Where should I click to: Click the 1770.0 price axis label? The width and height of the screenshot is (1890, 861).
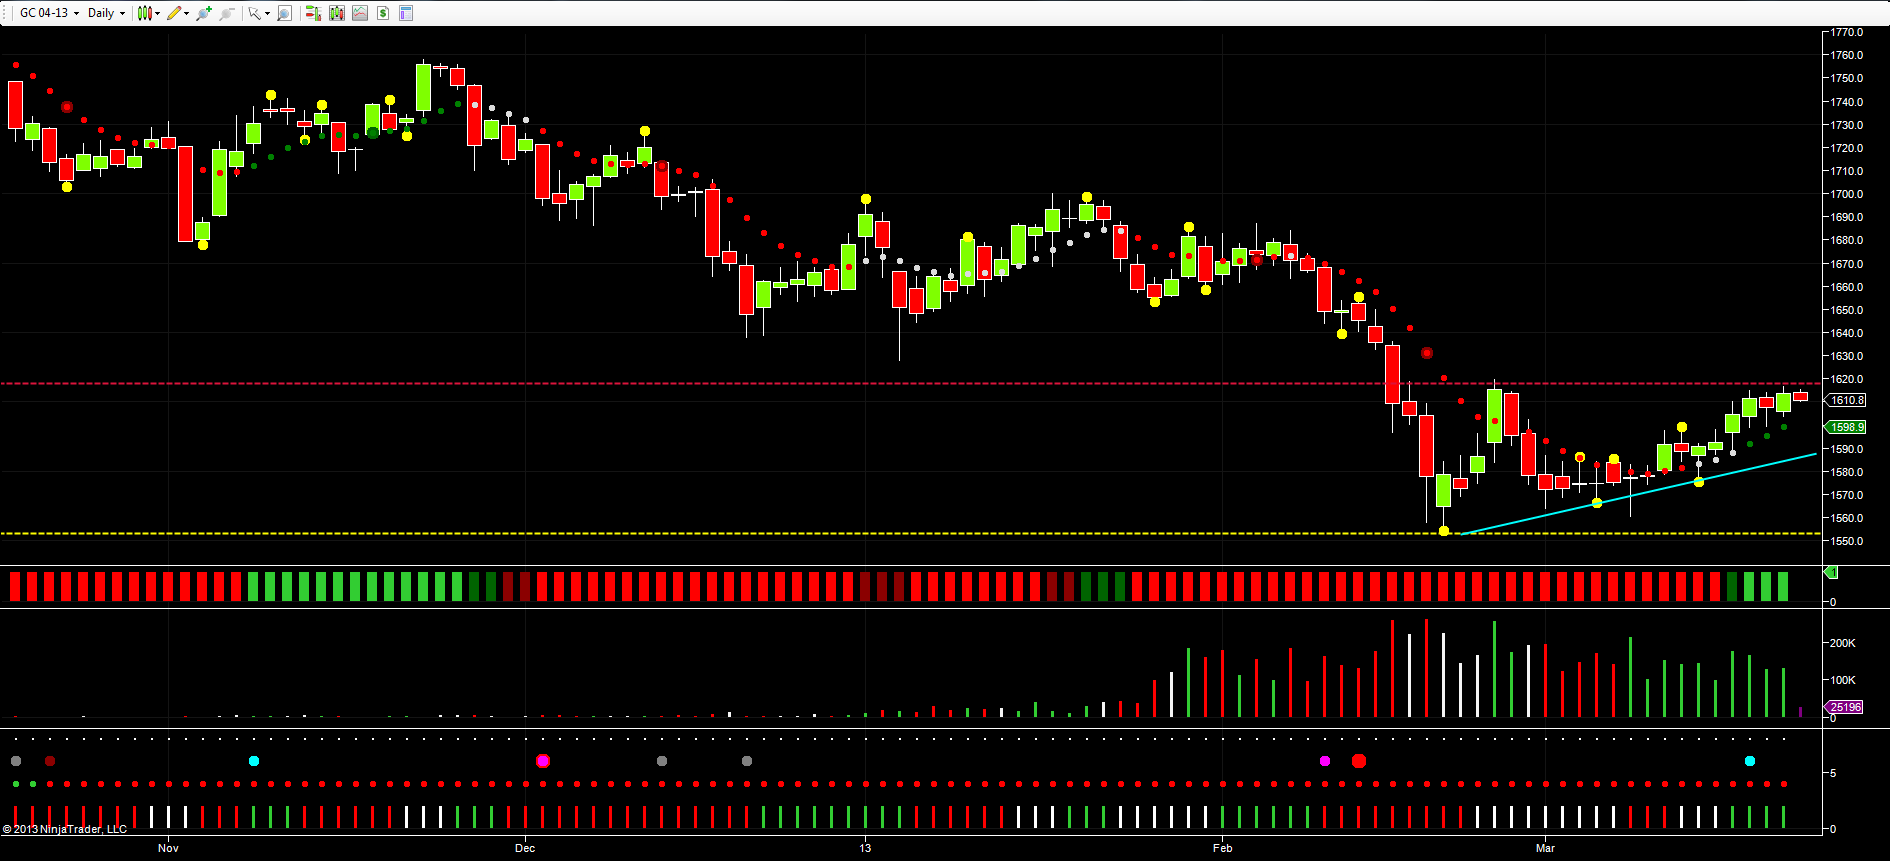tap(1846, 32)
